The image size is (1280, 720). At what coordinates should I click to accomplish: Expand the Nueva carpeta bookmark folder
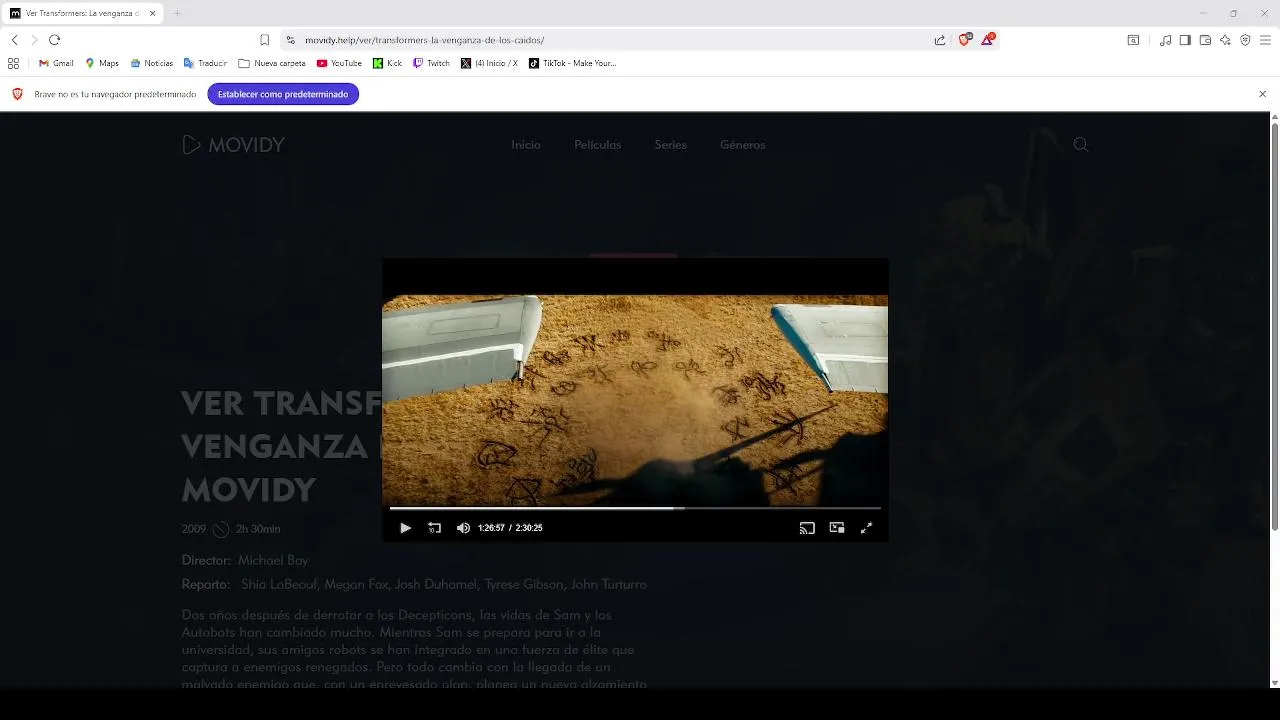pyautogui.click(x=272, y=63)
